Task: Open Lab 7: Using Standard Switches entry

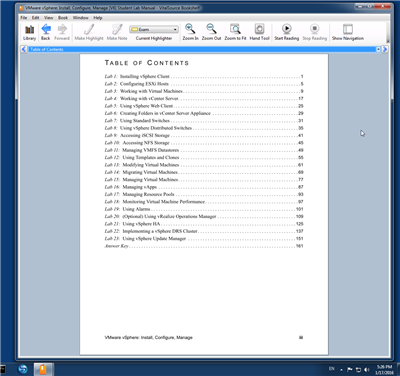Action: pos(204,121)
